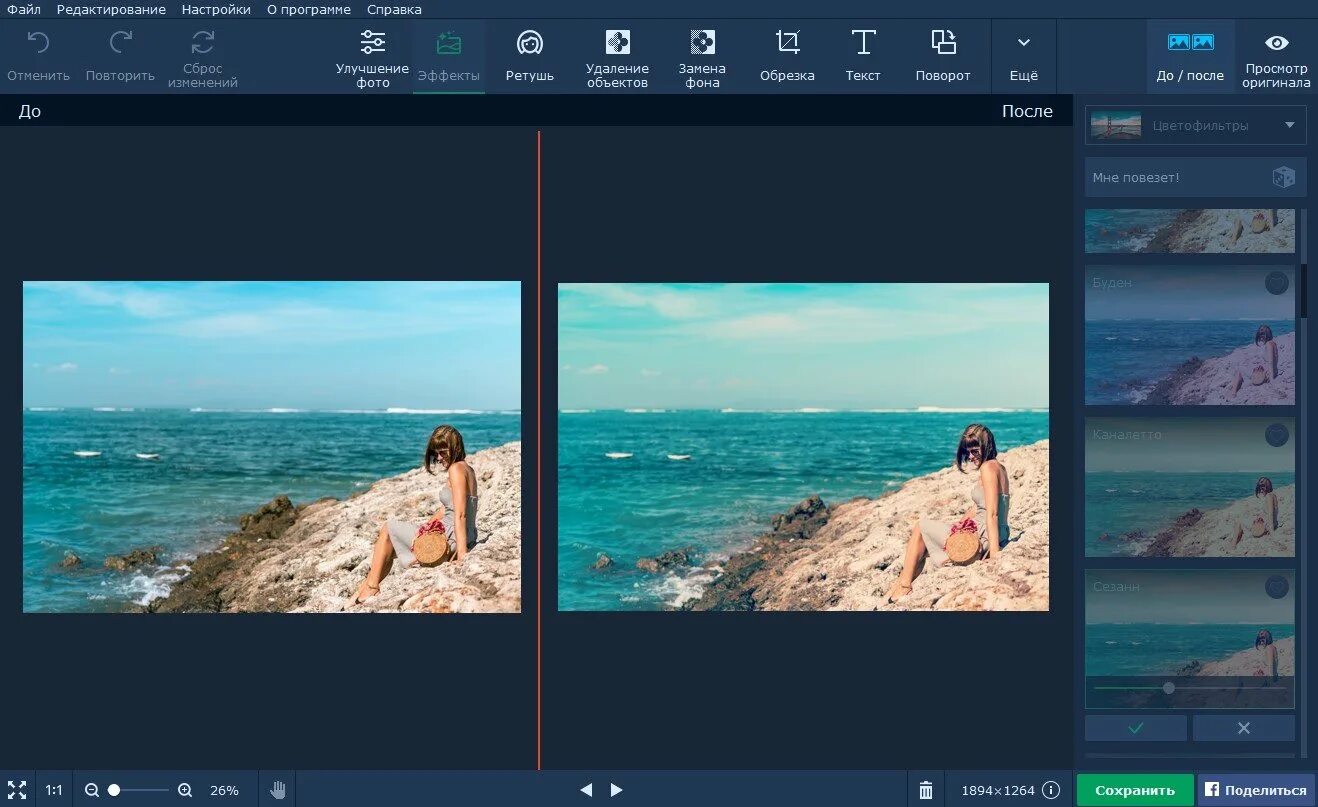This screenshot has width=1318, height=807.
Task: Open the Настройки menu
Action: click(216, 9)
